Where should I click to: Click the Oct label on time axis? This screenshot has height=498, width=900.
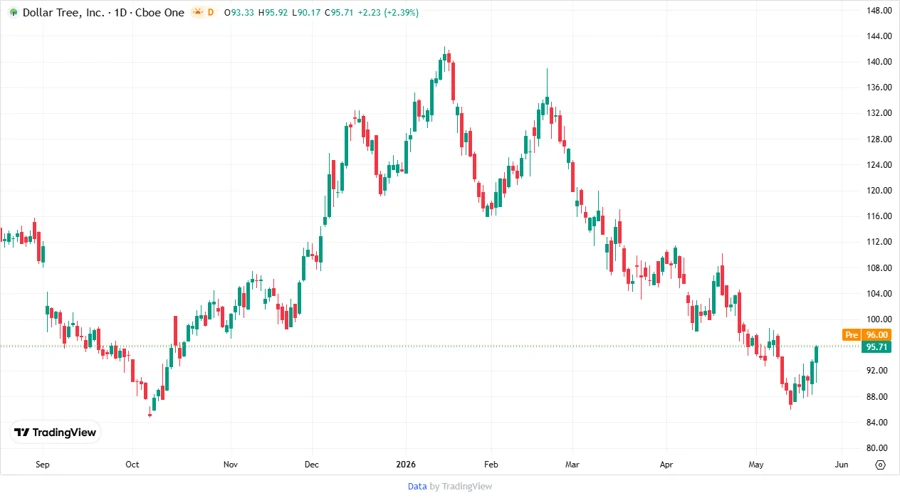click(132, 464)
